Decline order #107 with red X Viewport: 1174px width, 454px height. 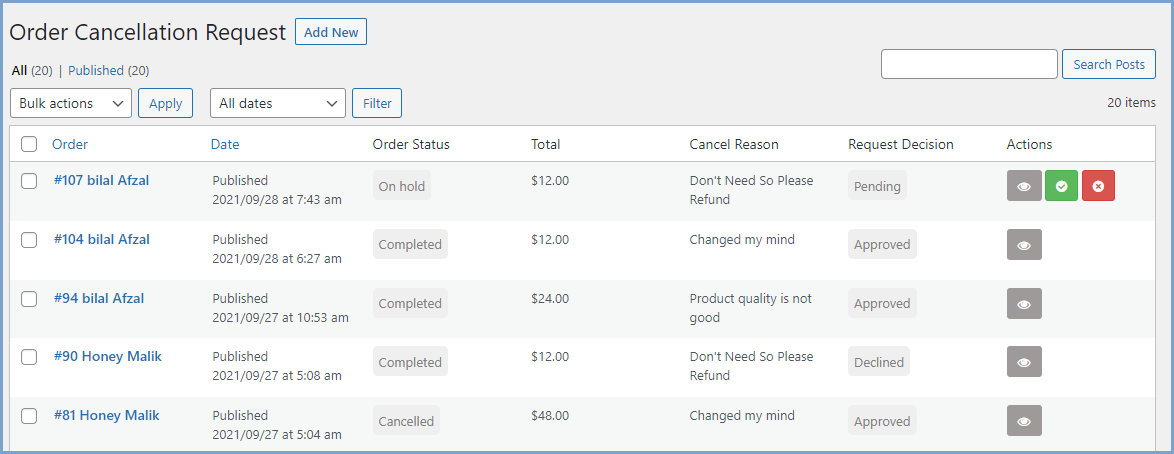pyautogui.click(x=1098, y=186)
